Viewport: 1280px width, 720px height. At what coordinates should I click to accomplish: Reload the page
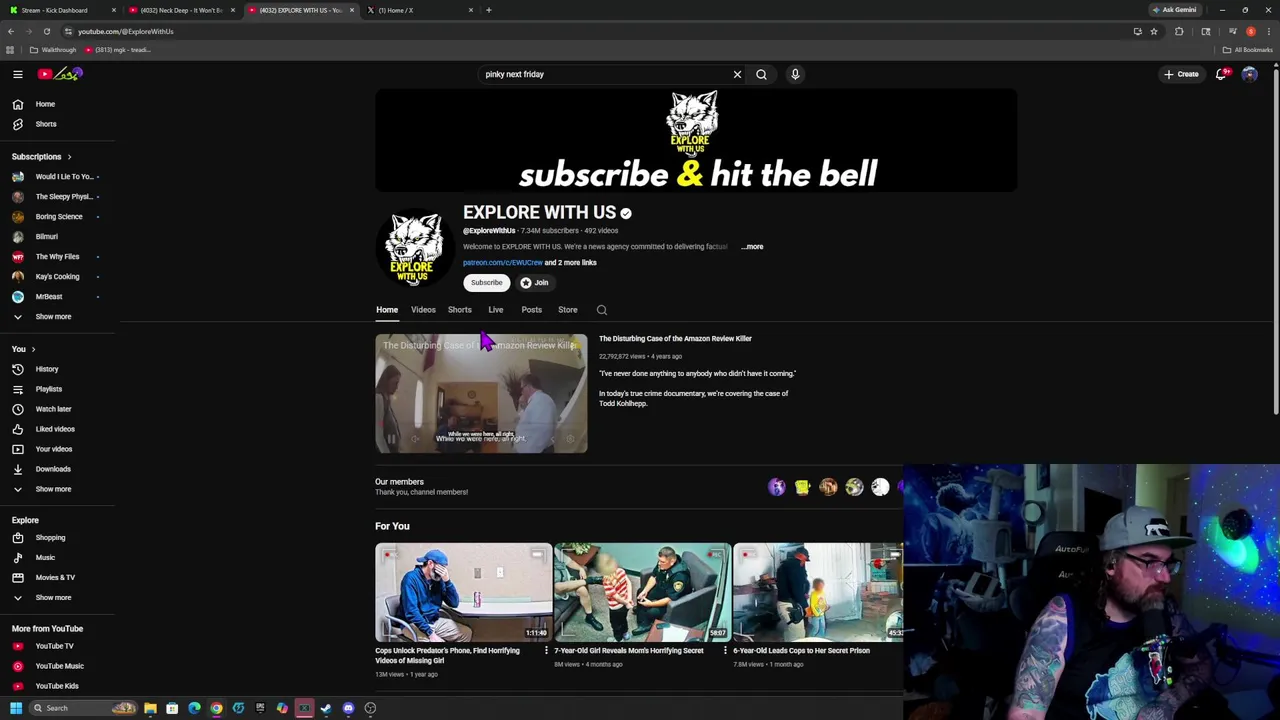pyautogui.click(x=46, y=31)
